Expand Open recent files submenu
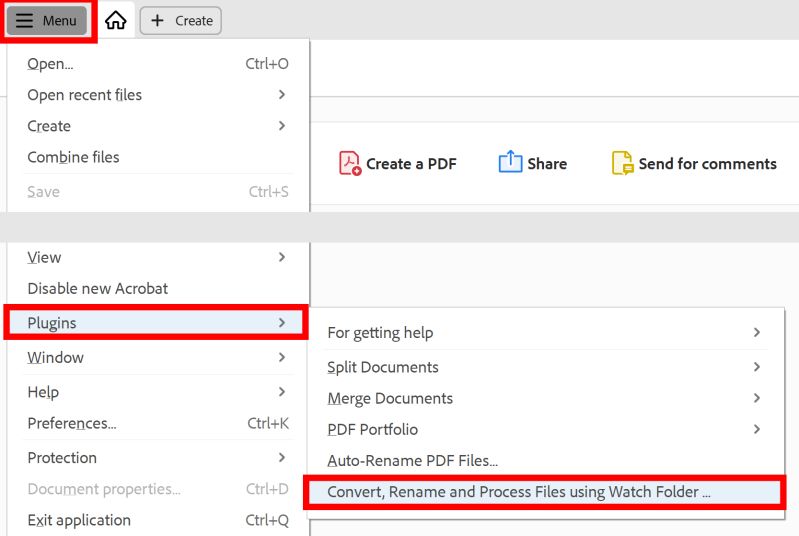This screenshot has height=536, width=799. point(158,95)
